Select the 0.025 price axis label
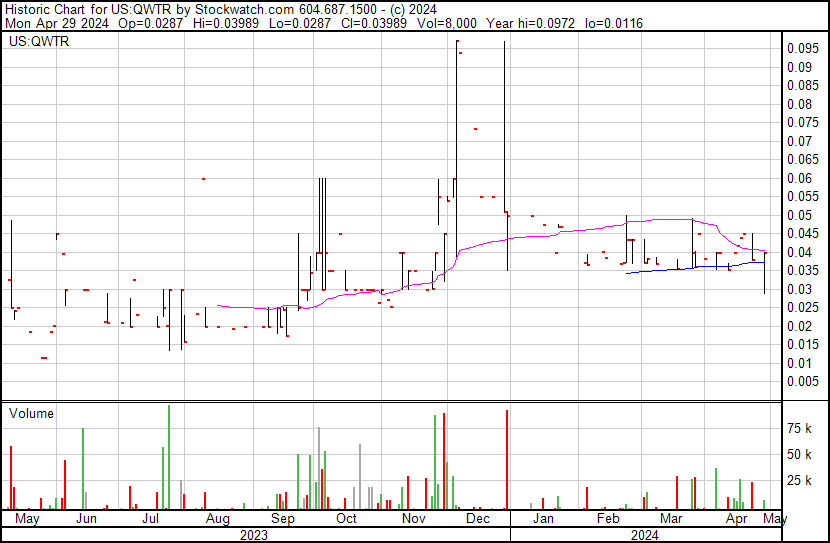Viewport: 830px width, 543px height. tap(803, 308)
